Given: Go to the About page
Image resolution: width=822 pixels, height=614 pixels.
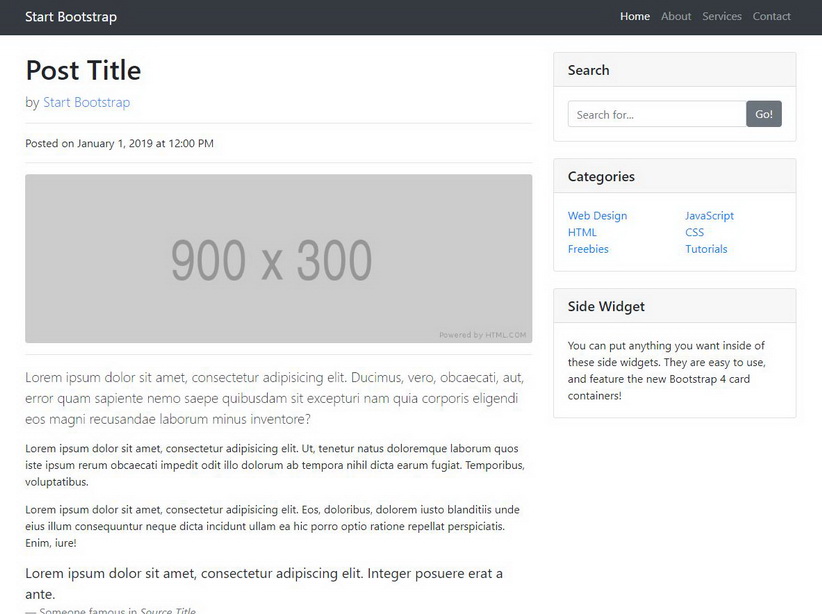Looking at the screenshot, I should coord(676,17).
